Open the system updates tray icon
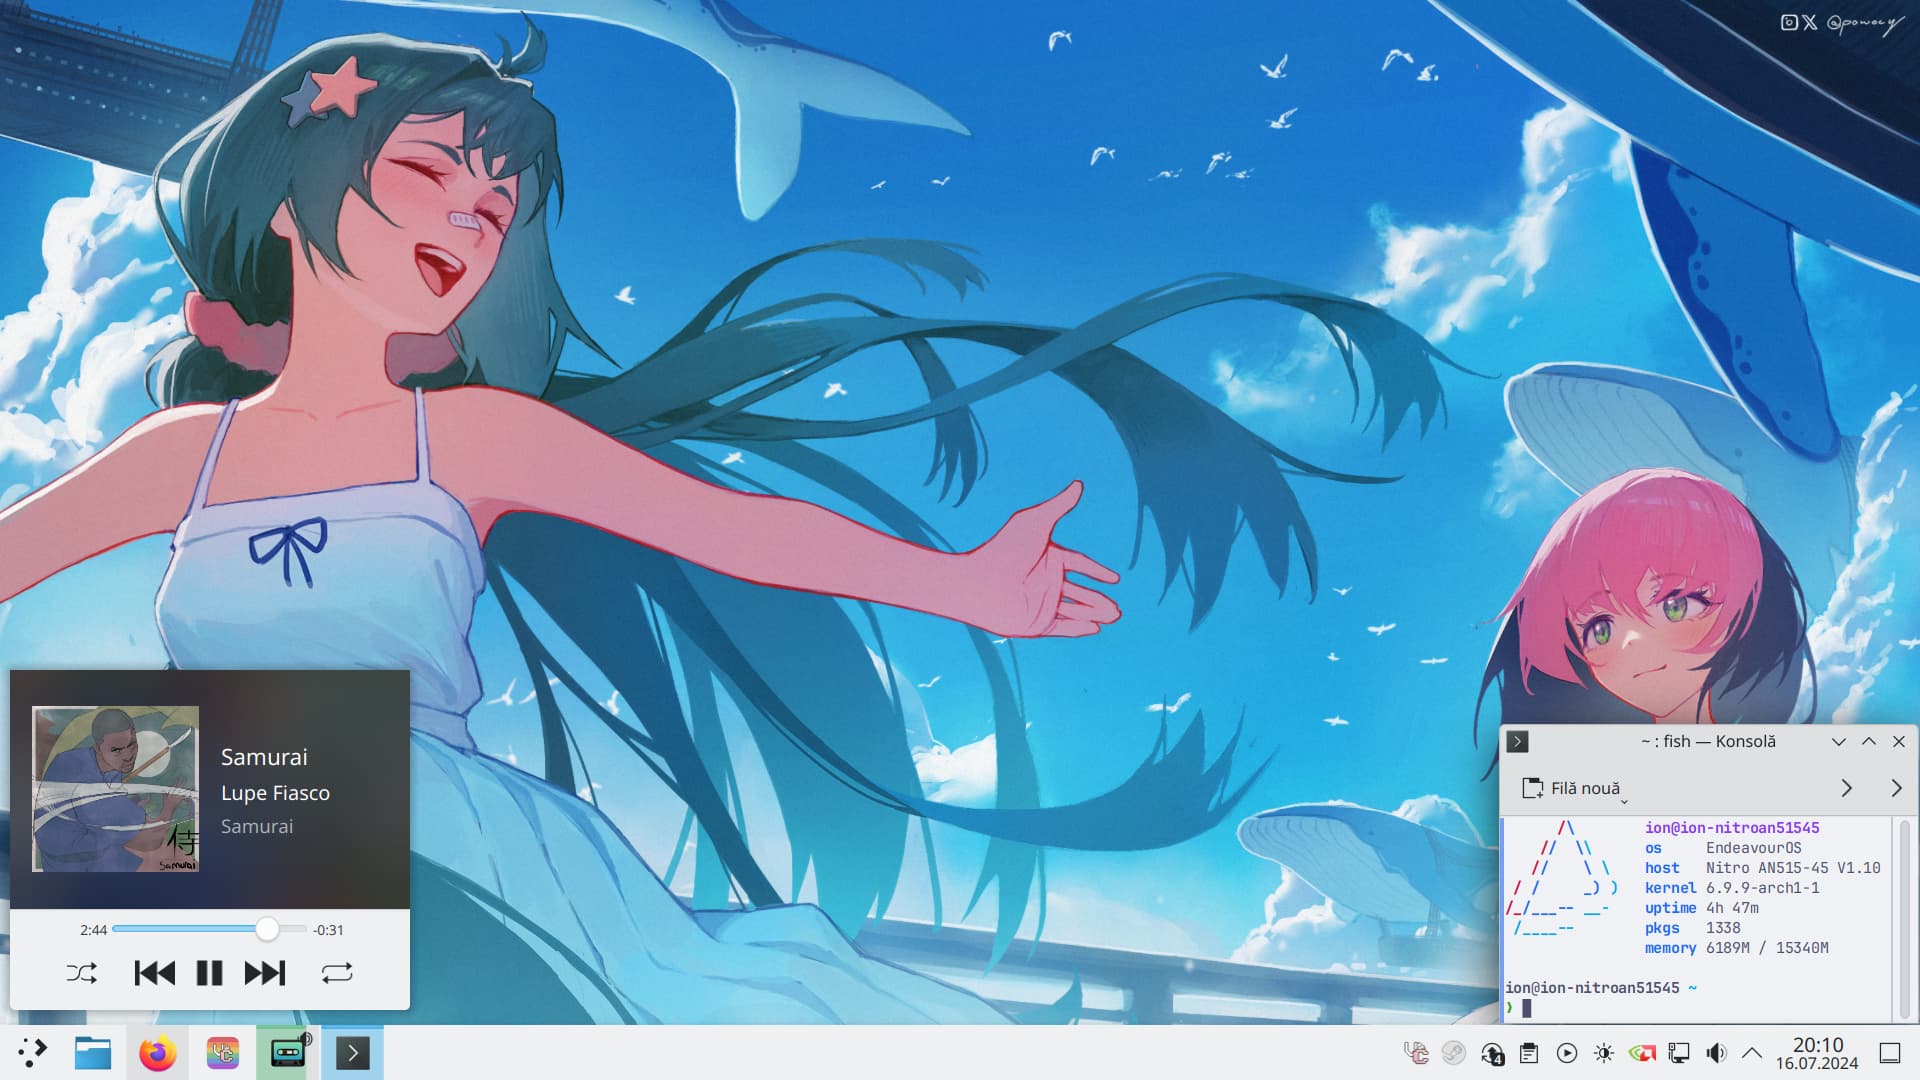Image resolution: width=1920 pixels, height=1080 pixels. pyautogui.click(x=1492, y=1053)
